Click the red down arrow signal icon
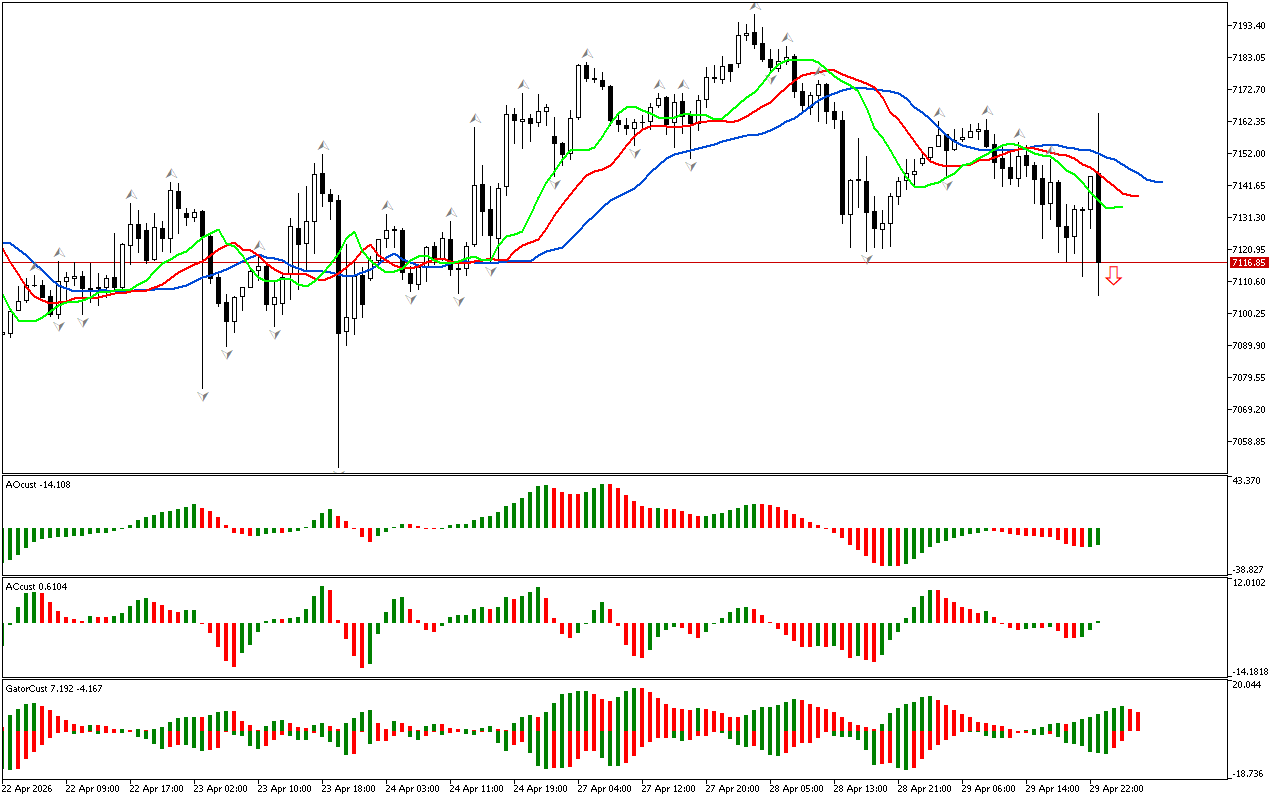This screenshot has height=800, width=1280. pyautogui.click(x=1113, y=276)
